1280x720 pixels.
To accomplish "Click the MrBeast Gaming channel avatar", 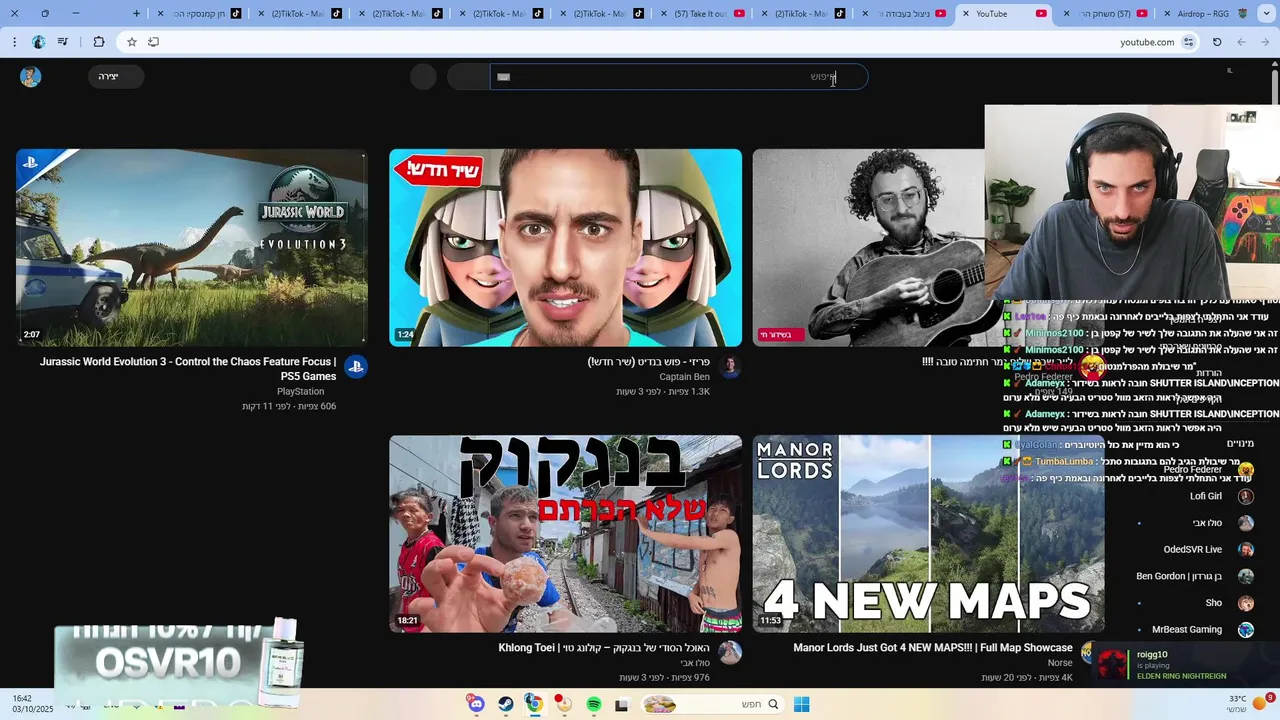I will pyautogui.click(x=1246, y=630).
